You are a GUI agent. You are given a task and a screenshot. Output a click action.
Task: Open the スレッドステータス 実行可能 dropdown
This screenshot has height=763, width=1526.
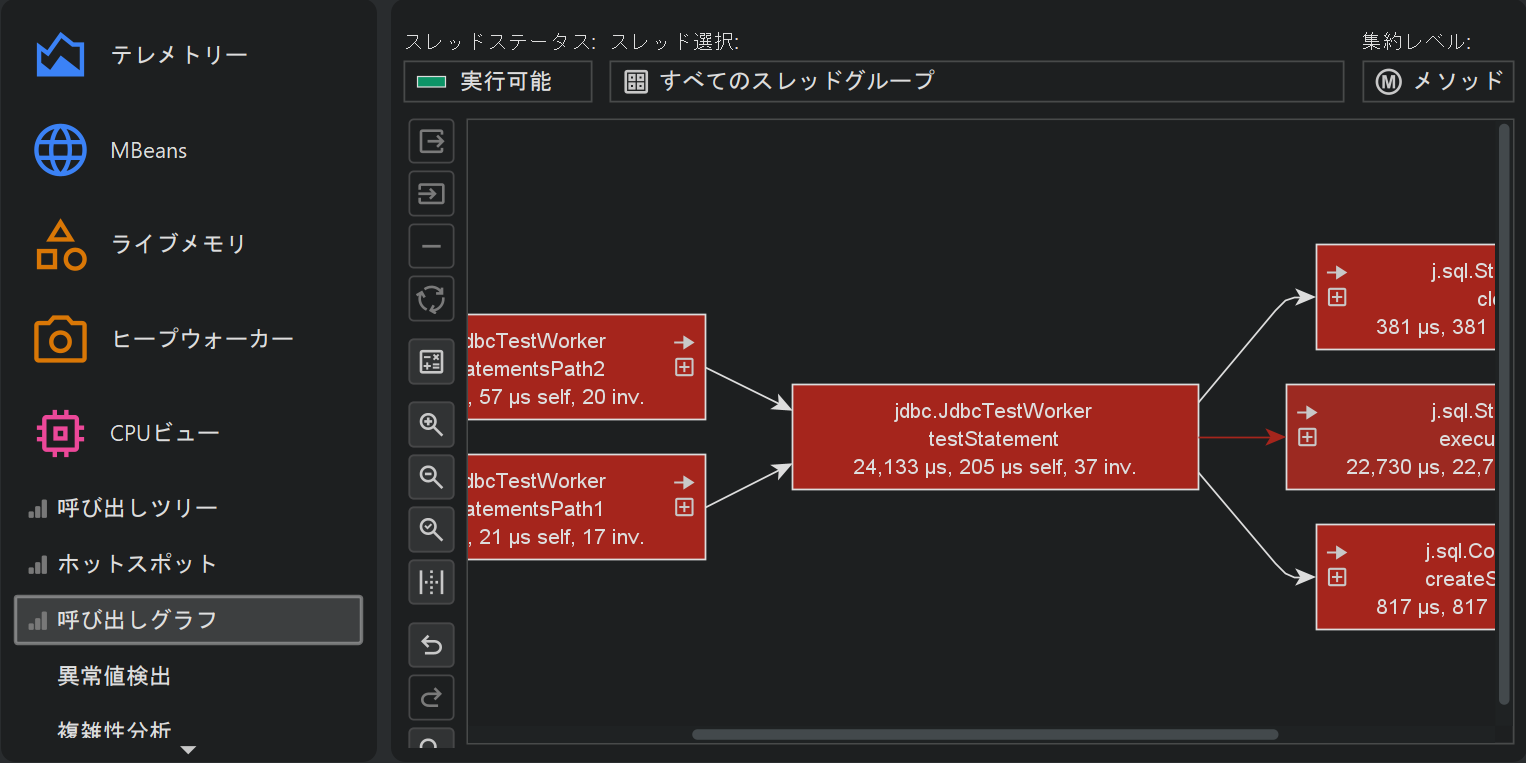pyautogui.click(x=497, y=82)
